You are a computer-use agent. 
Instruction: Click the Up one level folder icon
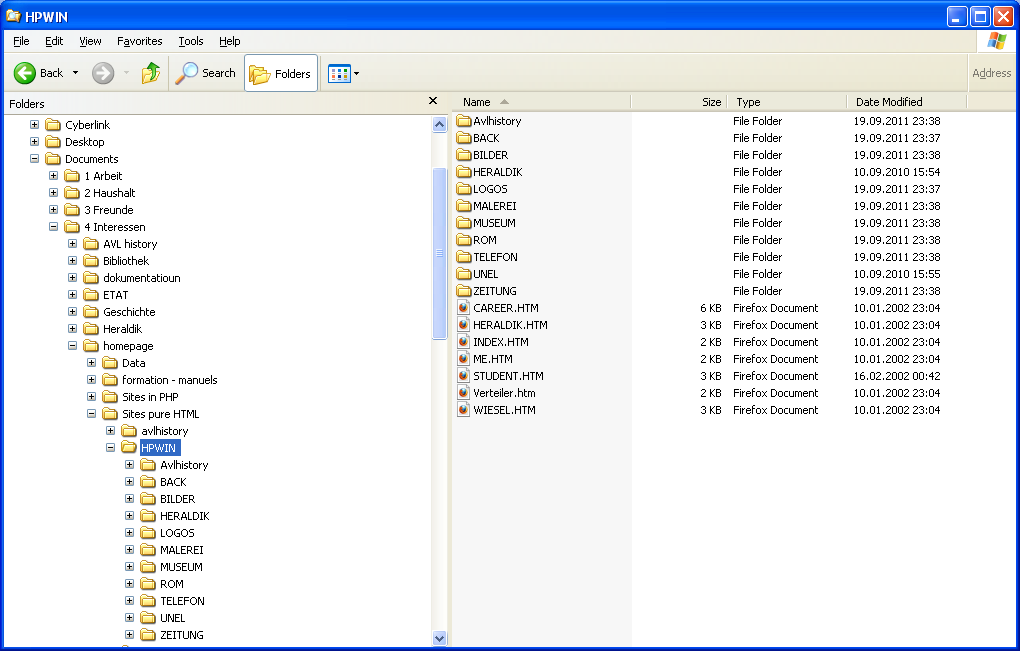151,73
